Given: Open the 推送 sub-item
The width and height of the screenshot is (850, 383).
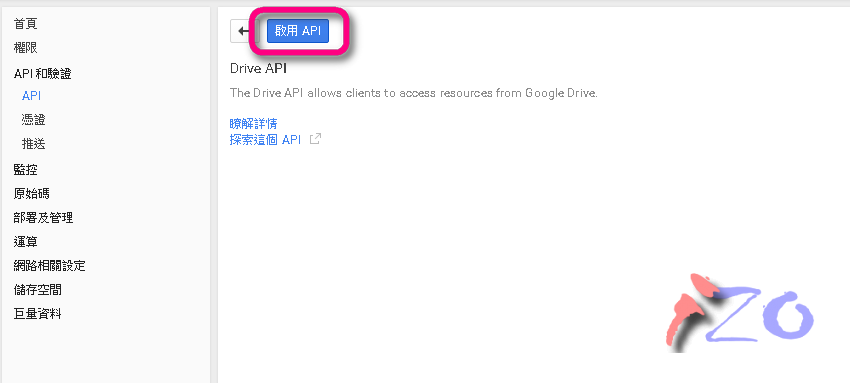Looking at the screenshot, I should pyautogui.click(x=34, y=144).
